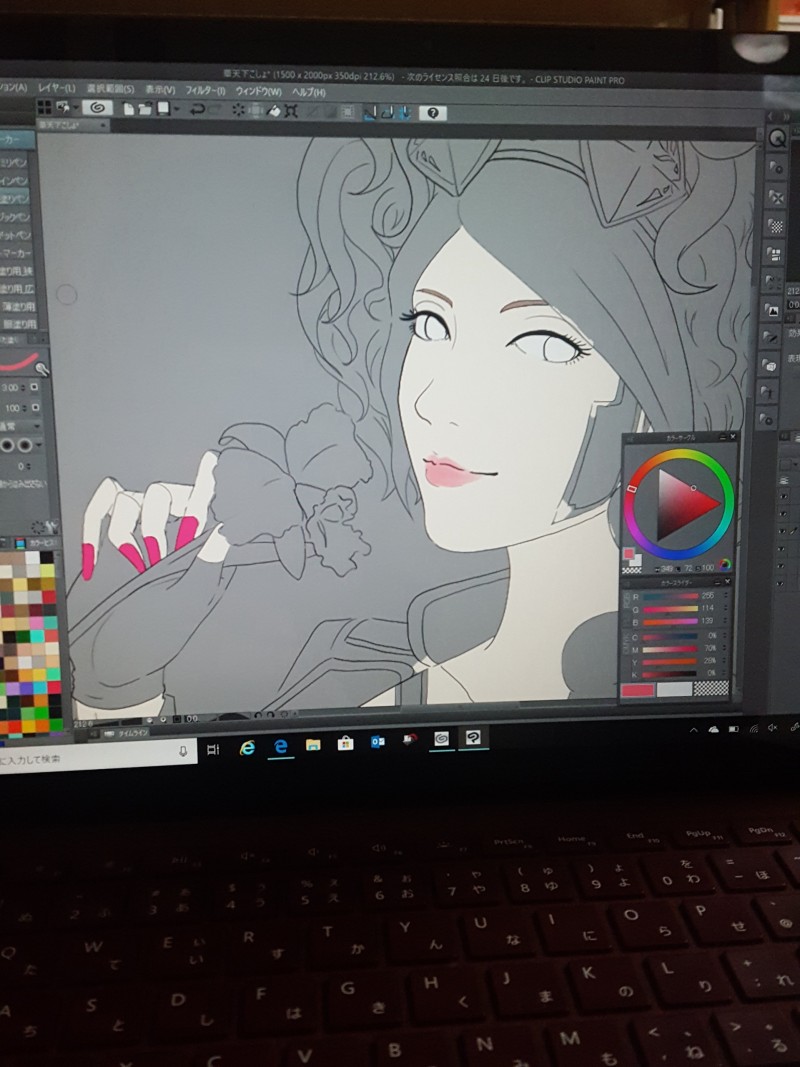This screenshot has width=800, height=1067.
Task: Click the Open file folder icon
Action: (x=145, y=108)
